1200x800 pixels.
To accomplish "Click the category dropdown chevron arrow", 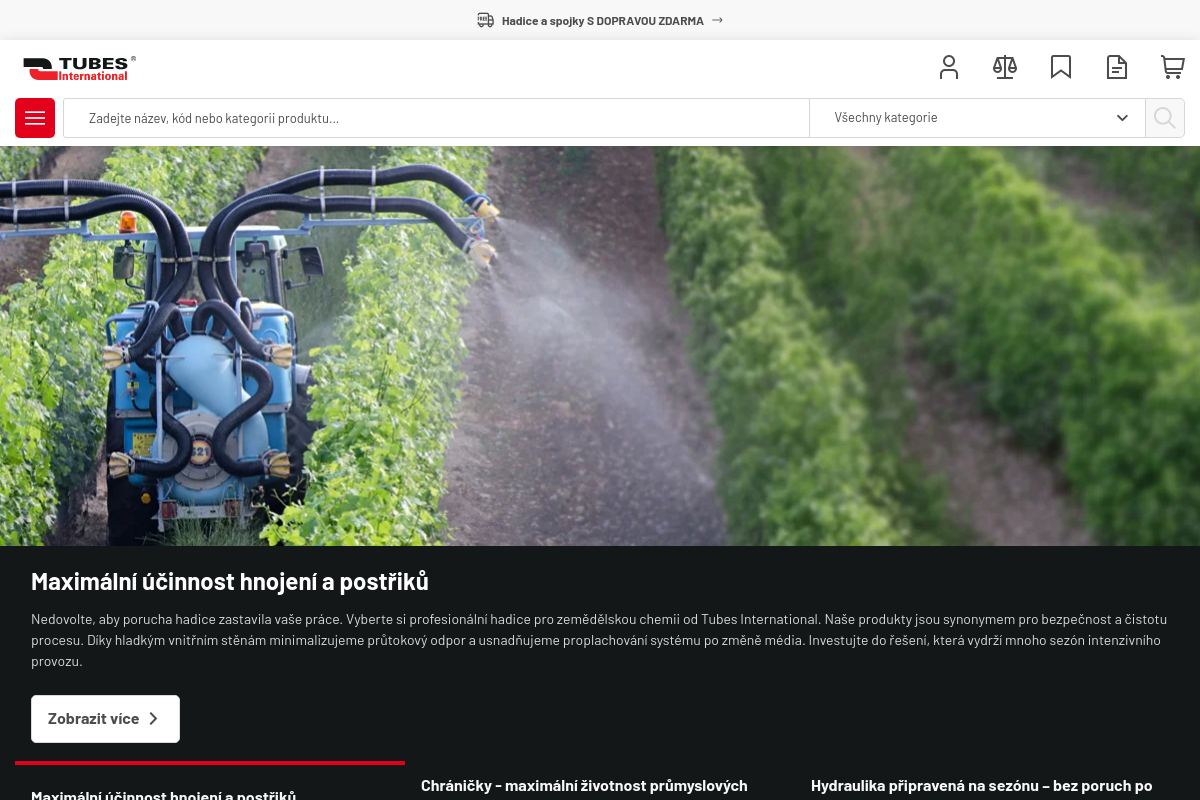I will [1122, 118].
